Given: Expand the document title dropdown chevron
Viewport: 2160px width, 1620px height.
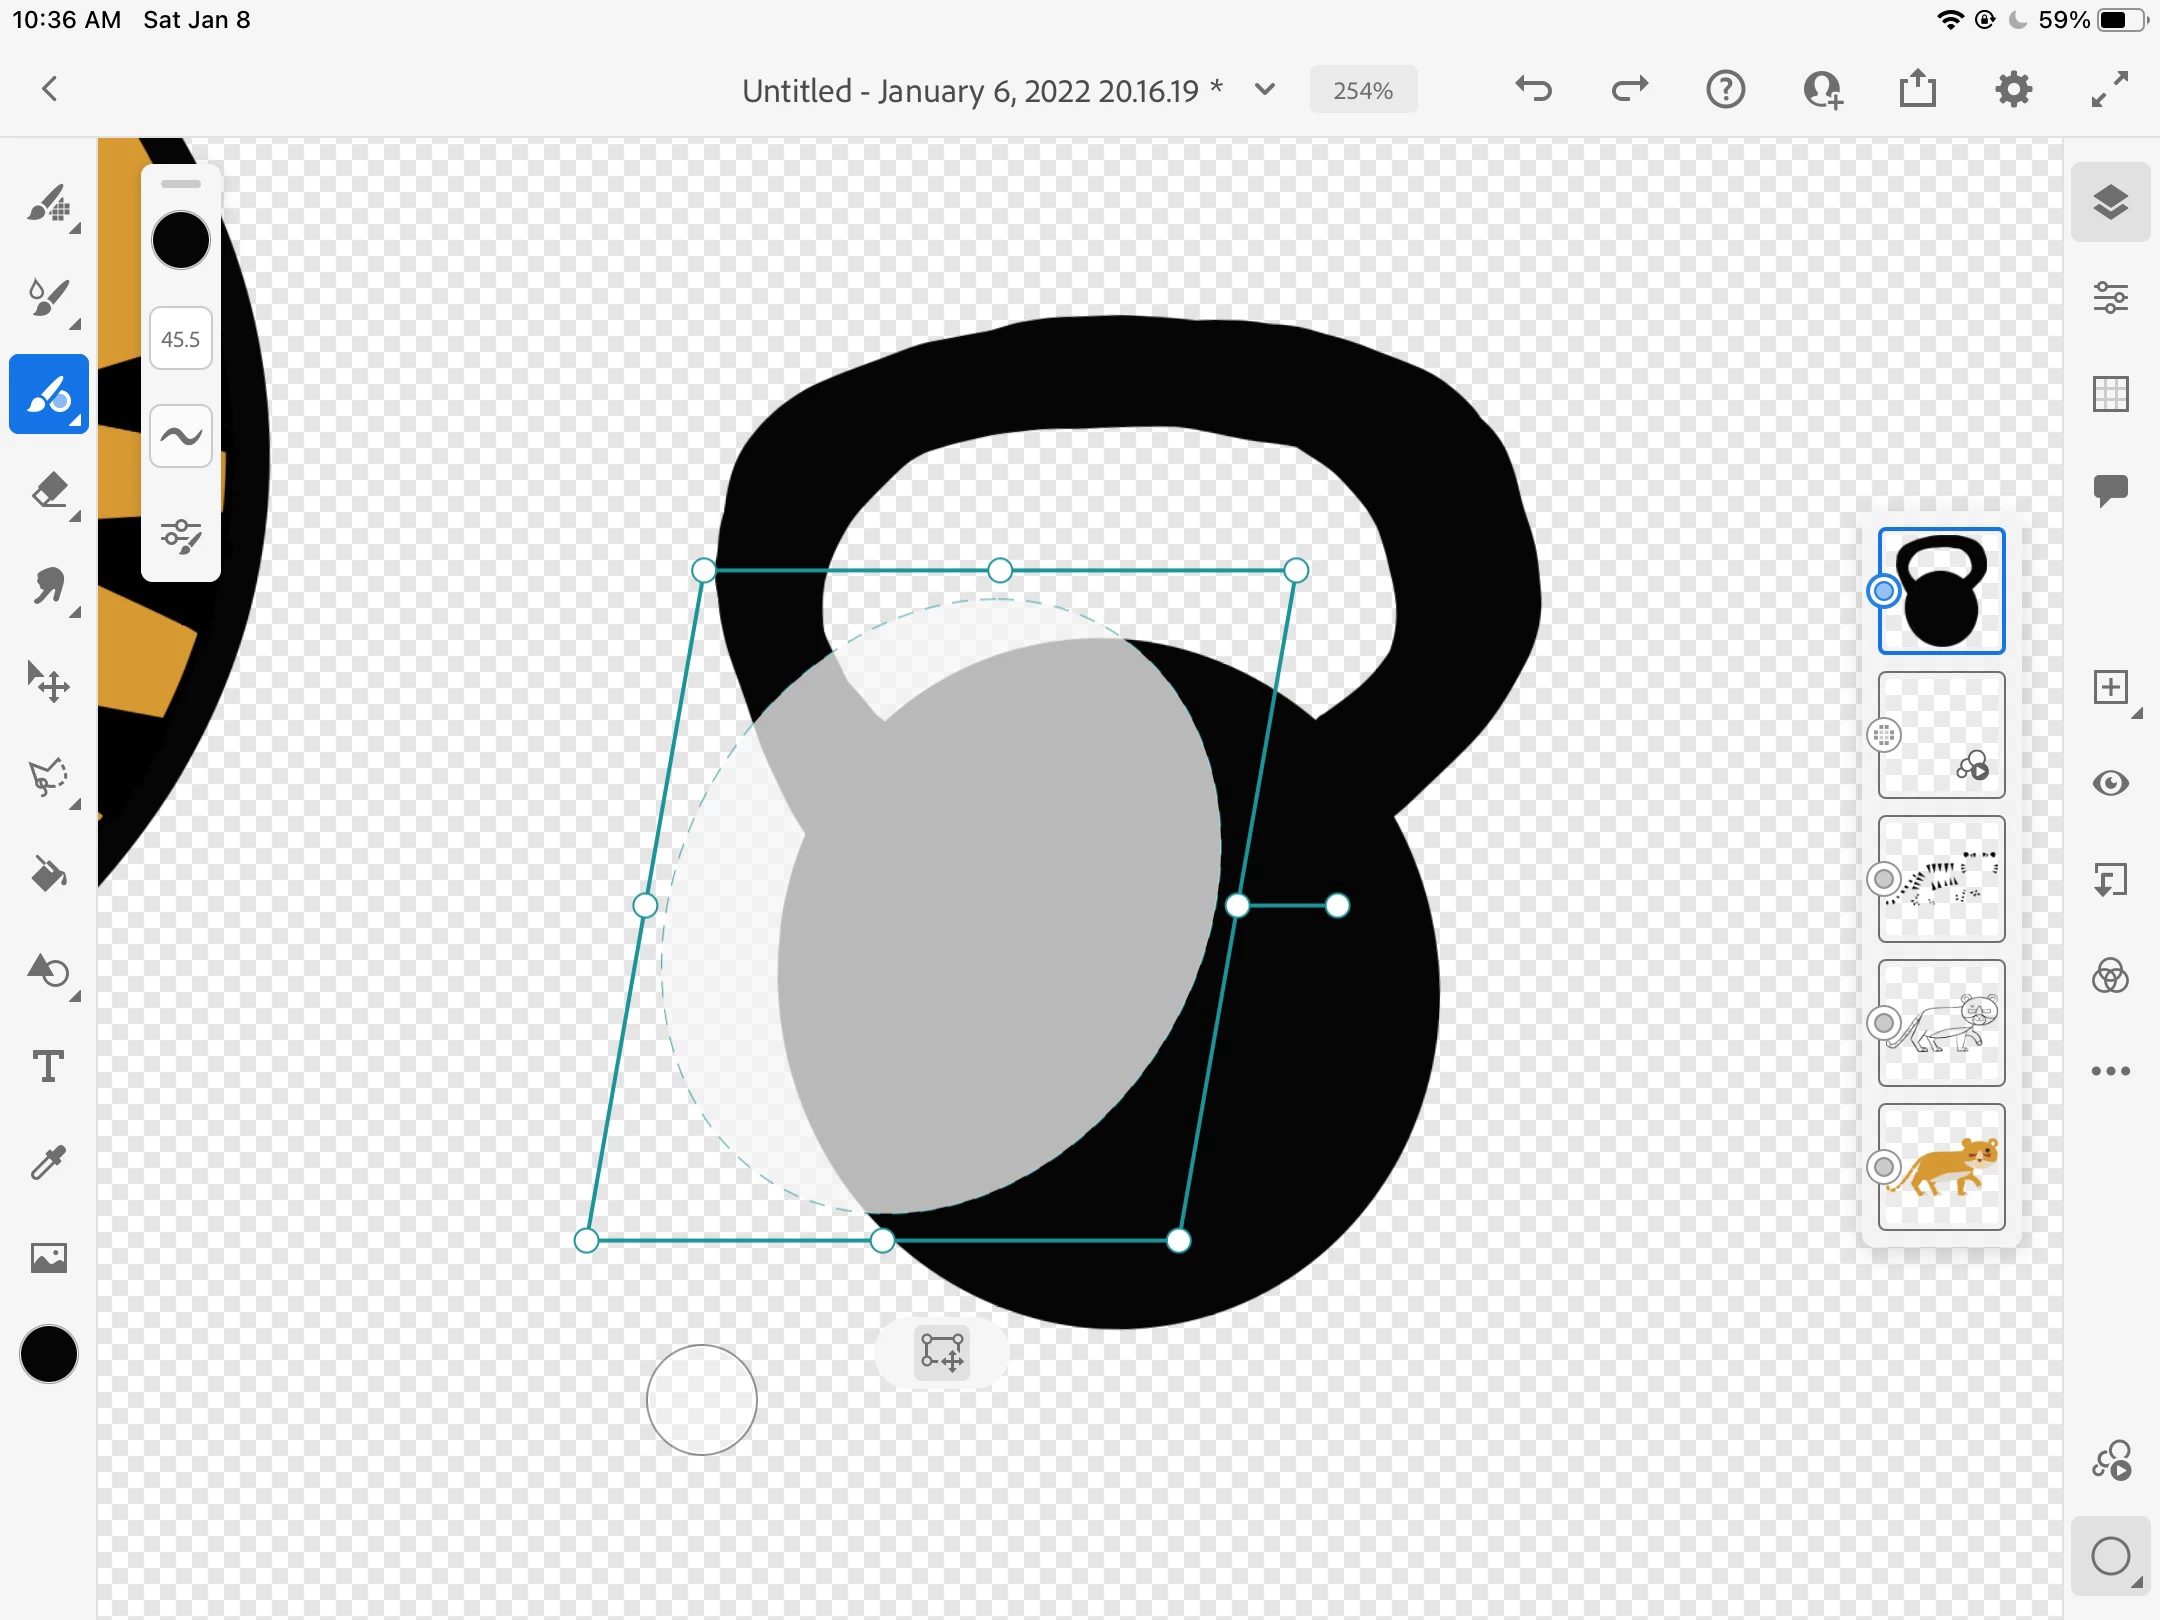Looking at the screenshot, I should [1265, 90].
